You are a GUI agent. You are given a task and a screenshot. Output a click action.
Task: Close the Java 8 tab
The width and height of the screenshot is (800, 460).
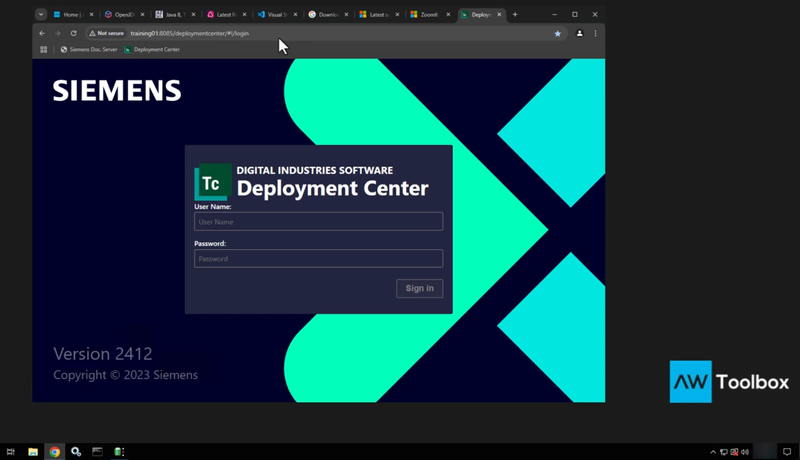(x=193, y=15)
